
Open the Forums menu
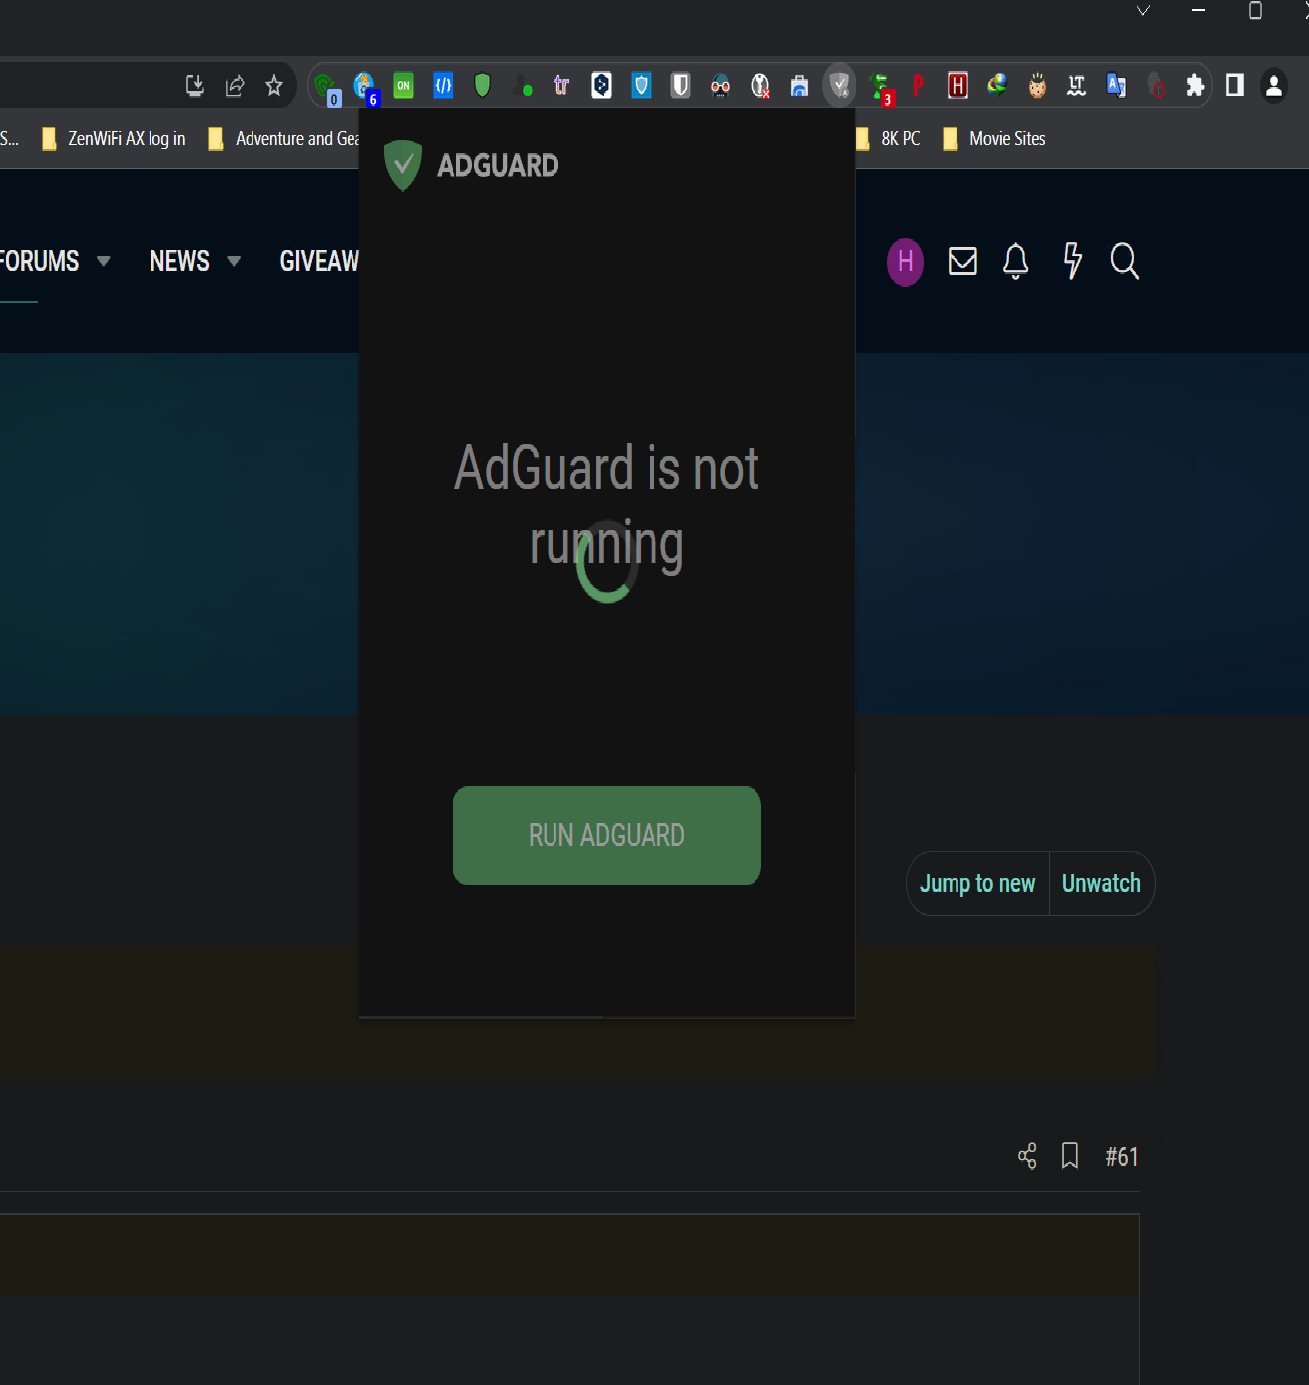click(x=40, y=261)
